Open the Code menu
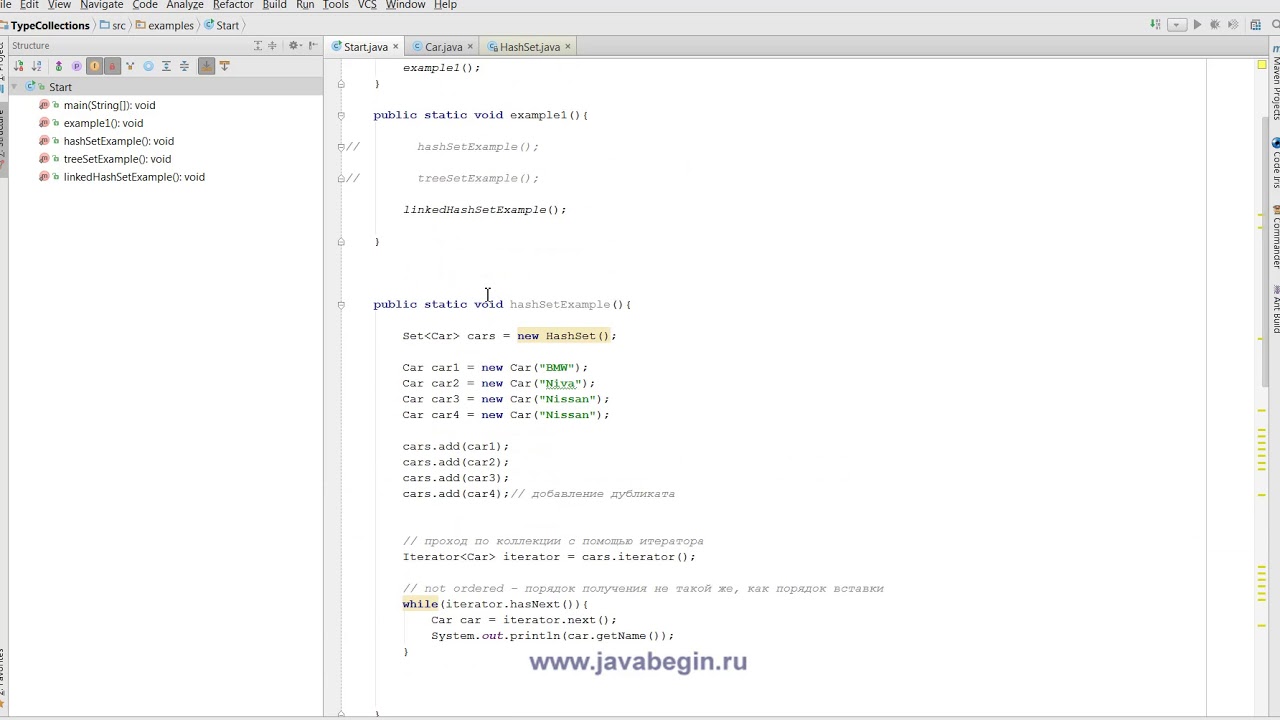Viewport: 1280px width, 720px height. 145,5
